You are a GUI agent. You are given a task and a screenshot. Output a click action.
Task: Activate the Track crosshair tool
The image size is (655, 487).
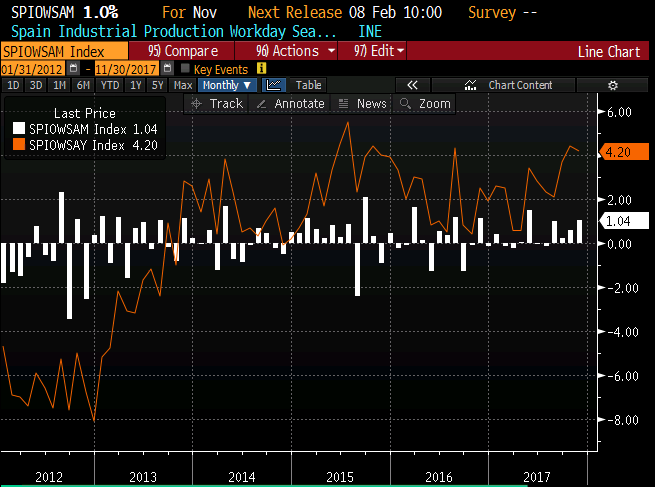pos(217,103)
